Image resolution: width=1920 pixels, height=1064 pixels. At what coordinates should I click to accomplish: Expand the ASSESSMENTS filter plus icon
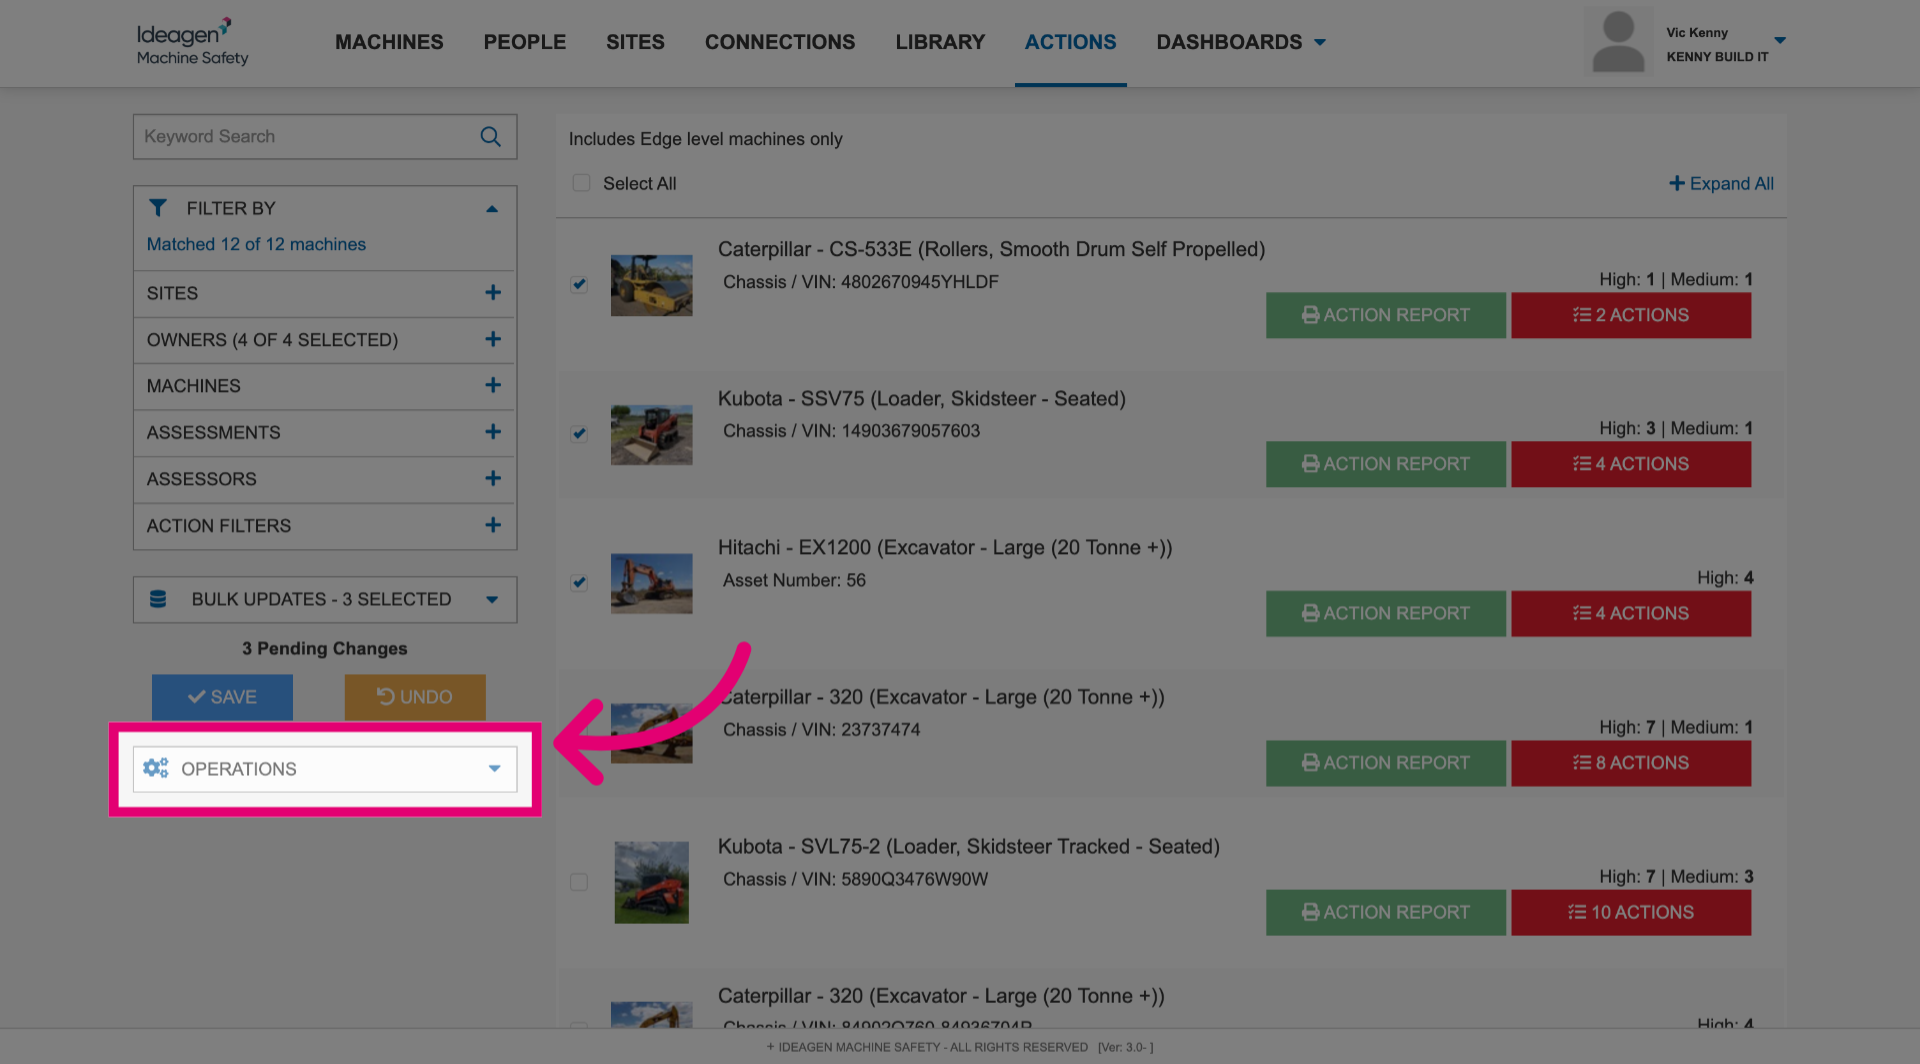click(493, 432)
